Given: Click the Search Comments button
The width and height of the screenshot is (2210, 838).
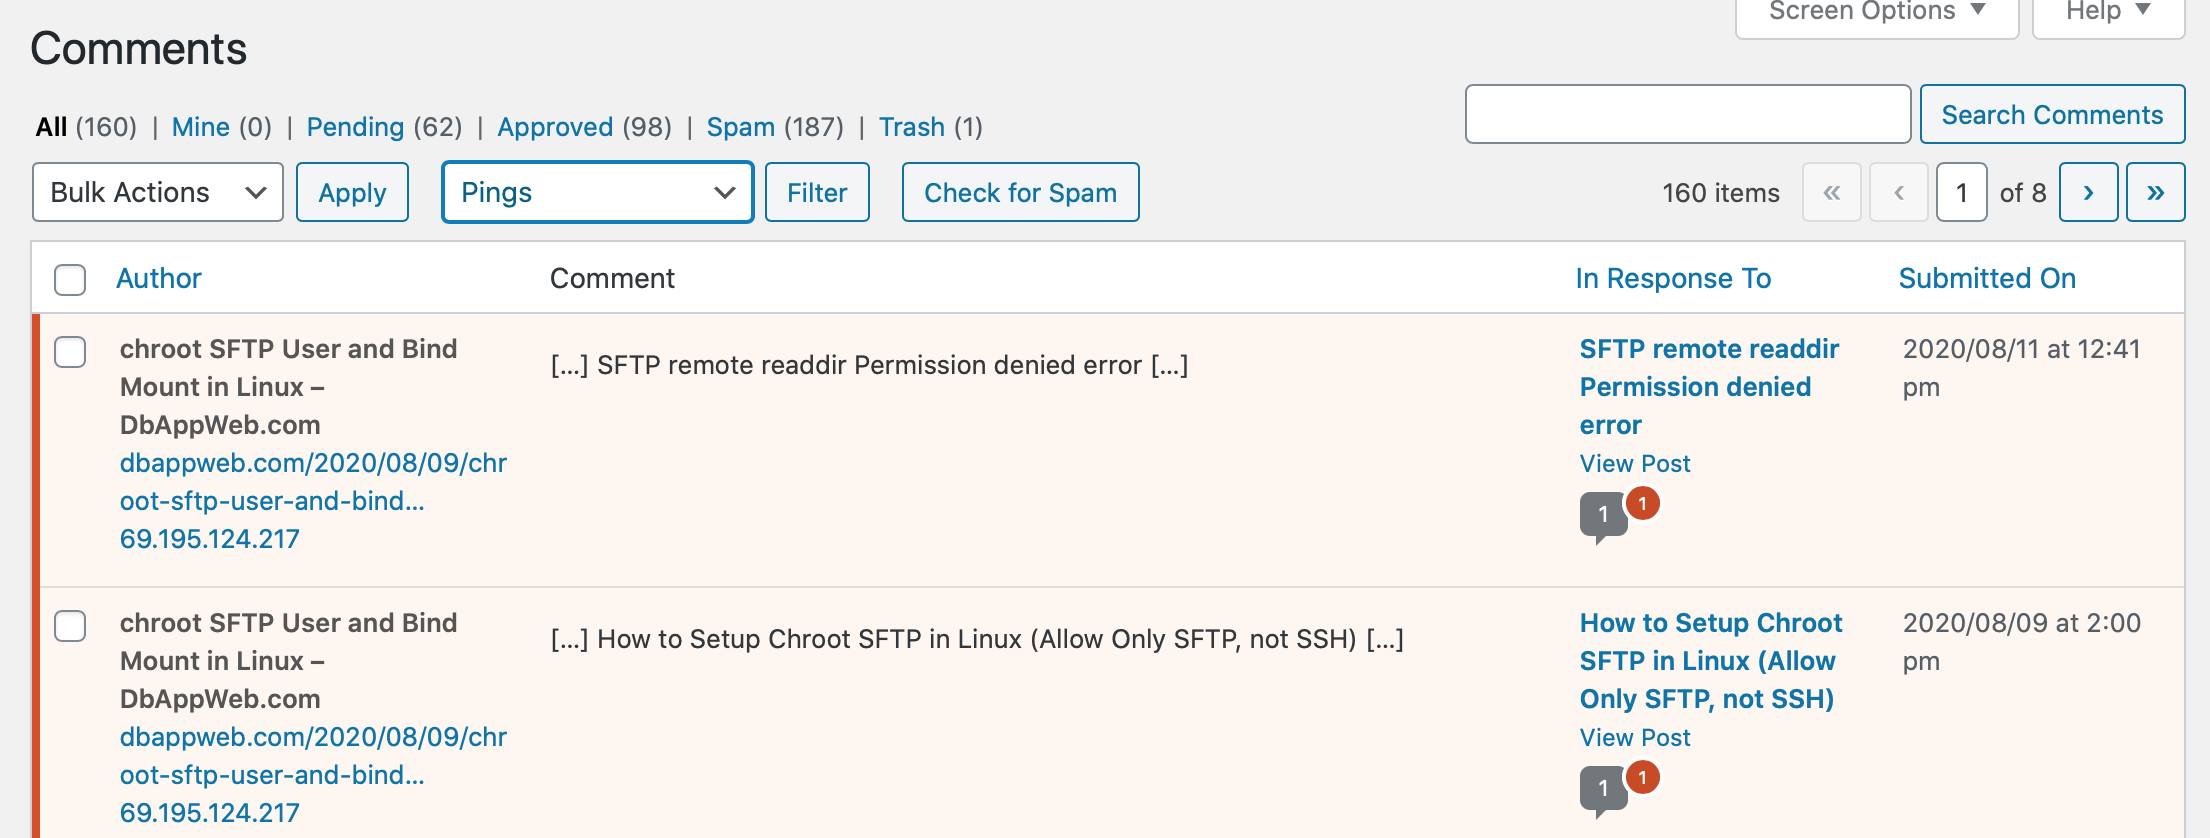Looking at the screenshot, I should pyautogui.click(x=2052, y=114).
